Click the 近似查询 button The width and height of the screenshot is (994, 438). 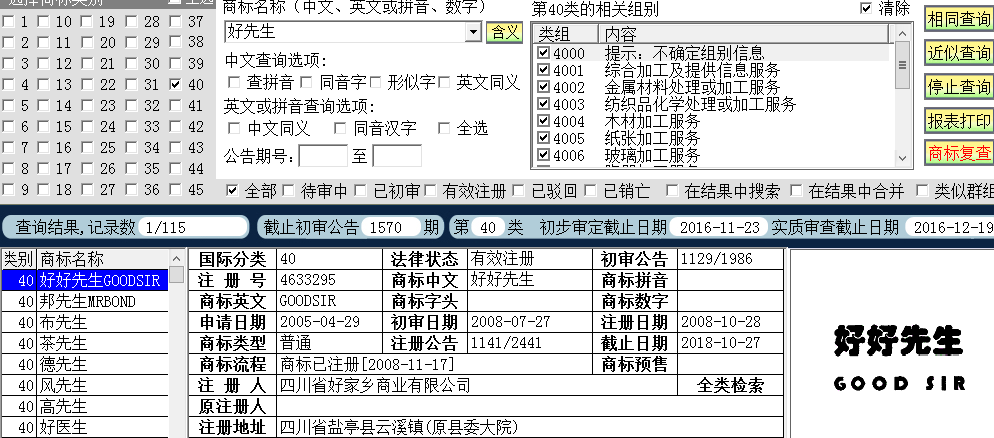click(958, 53)
